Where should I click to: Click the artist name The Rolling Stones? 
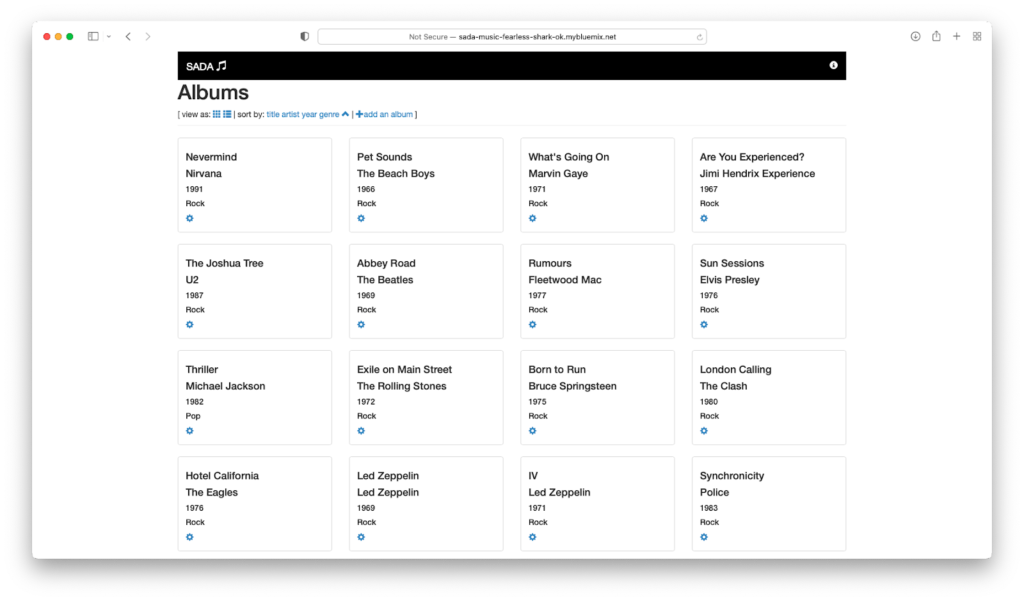(402, 386)
